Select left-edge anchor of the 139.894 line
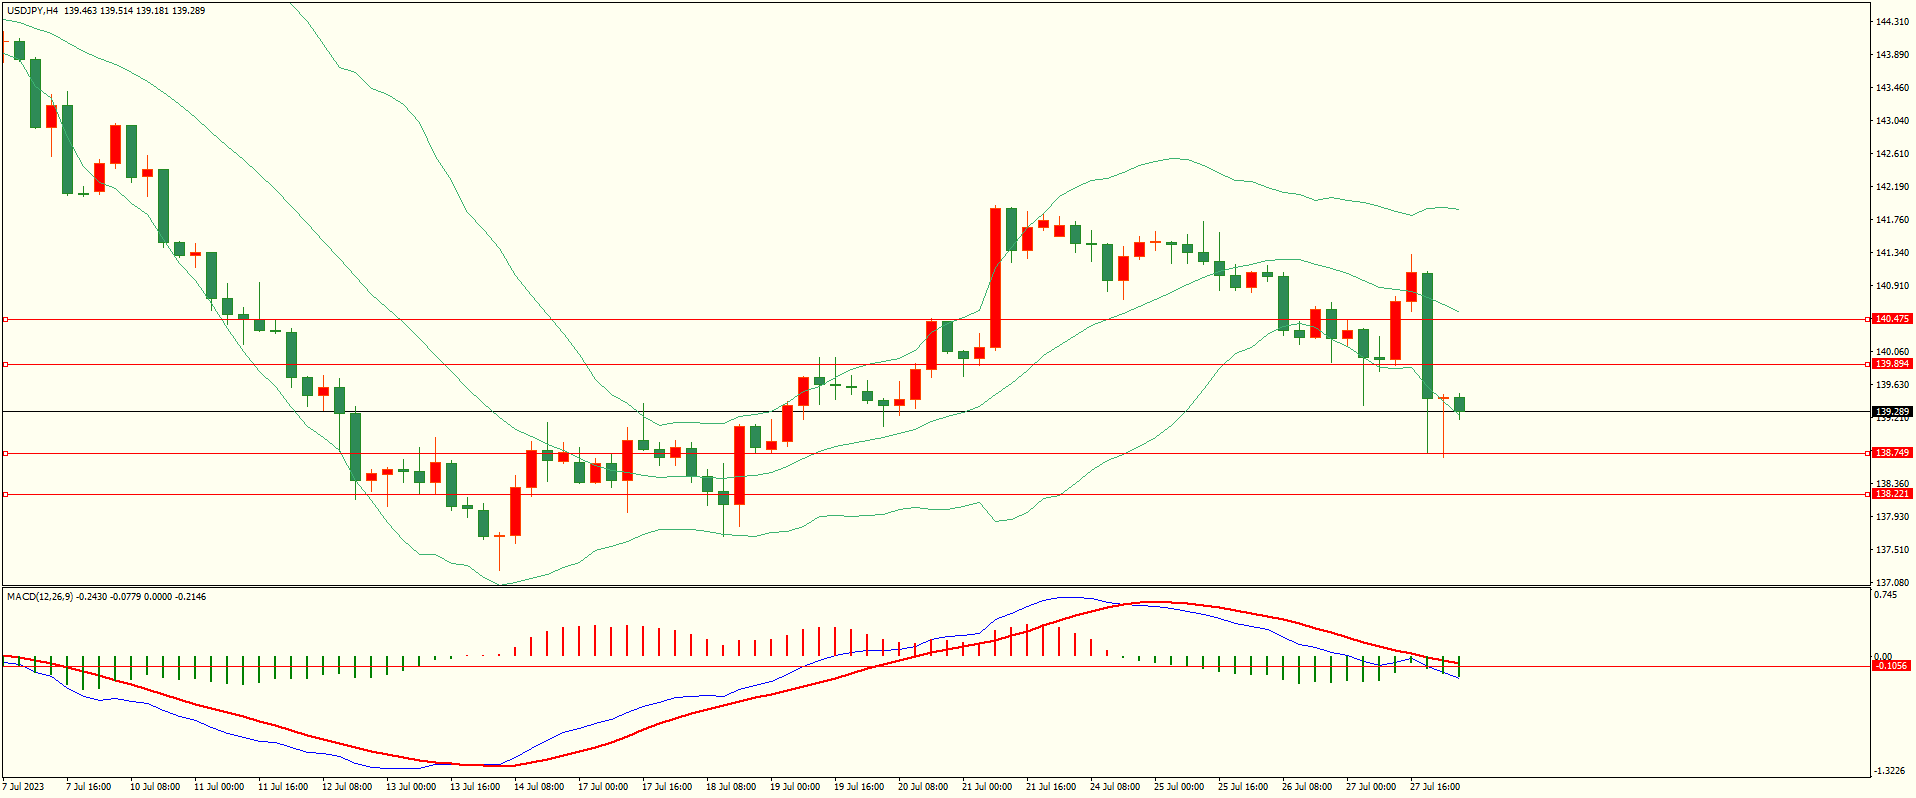The width and height of the screenshot is (1916, 798). (5, 364)
